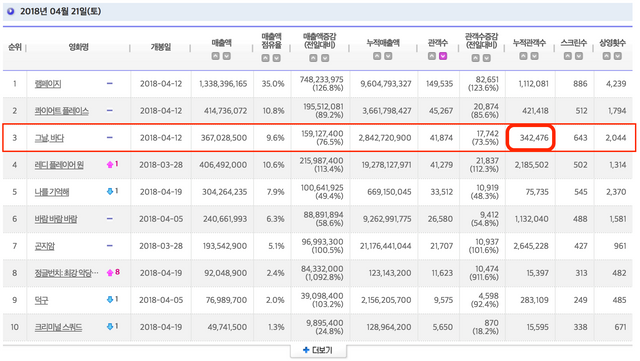Select showings count 2,370
Image resolution: width=640 pixels, height=361 pixels.
[x=616, y=192]
